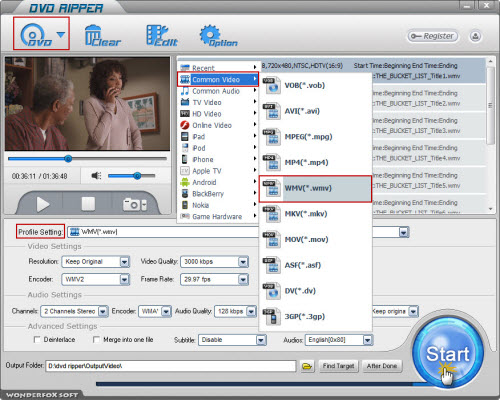The image size is (500, 400).
Task: Select THE_BUCKET_LIST_Title4.wmv row
Action: (x=429, y=153)
